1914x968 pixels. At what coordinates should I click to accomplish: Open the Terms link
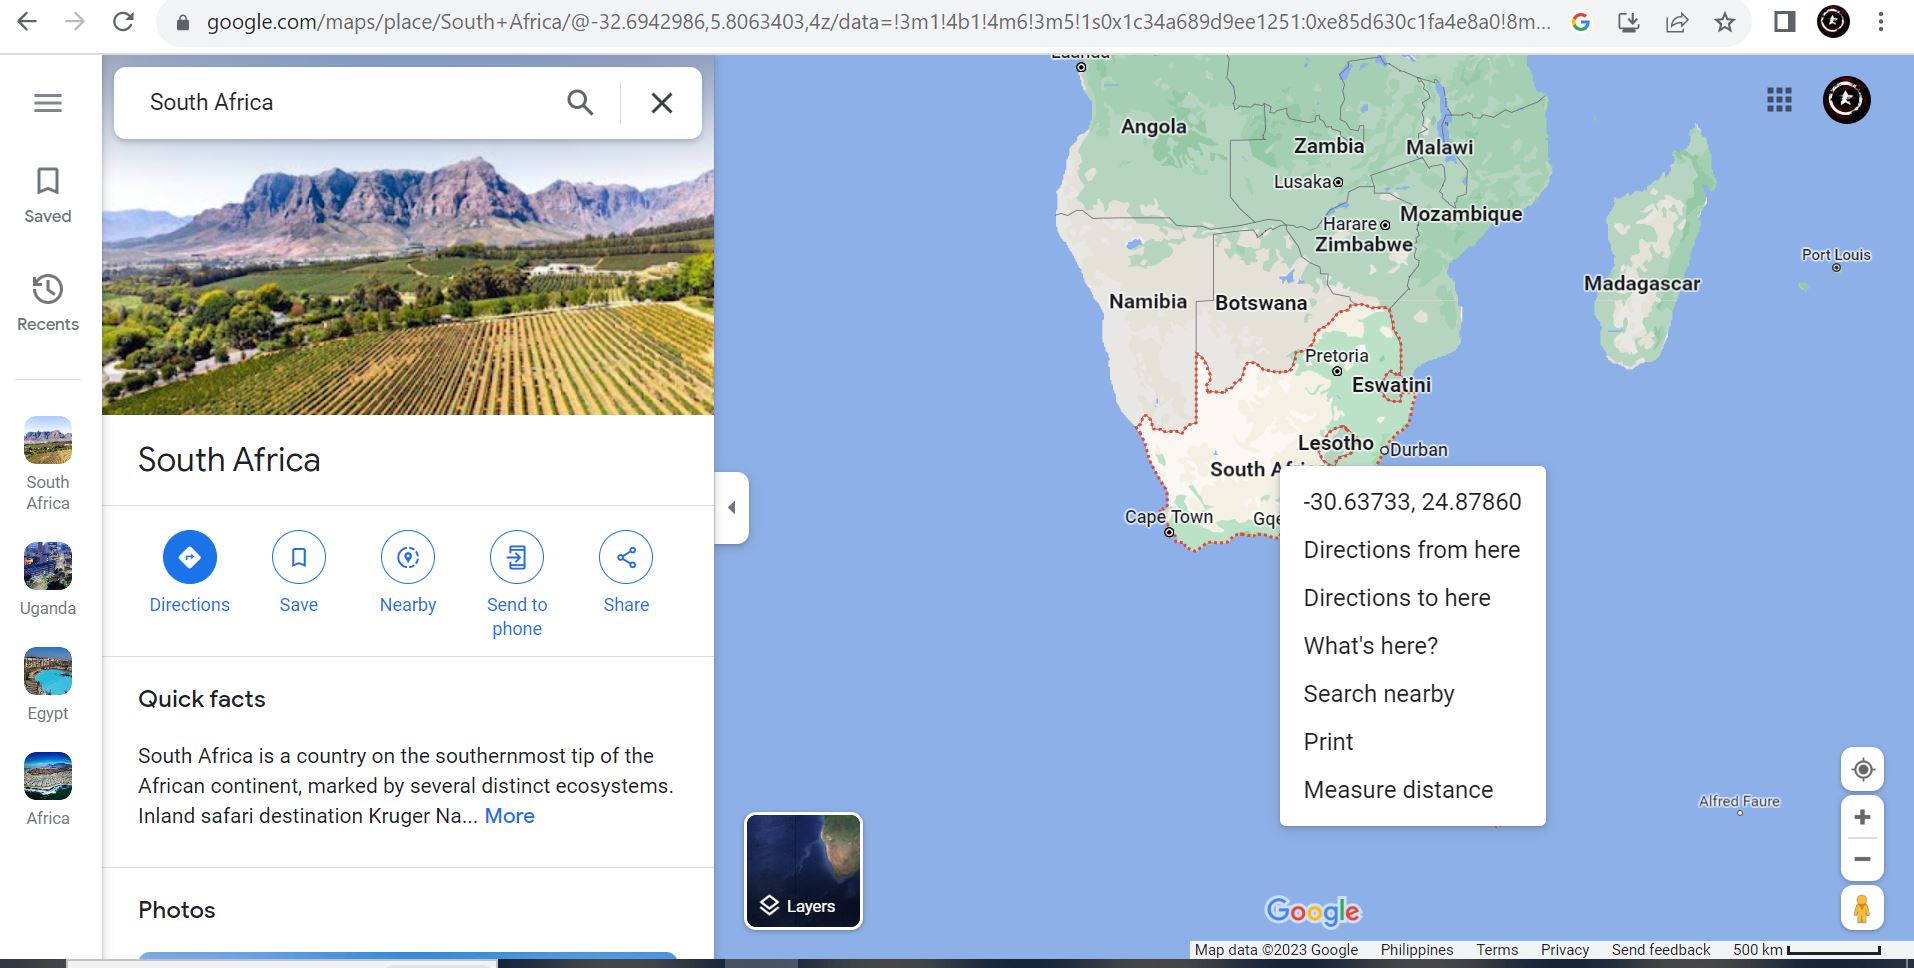coord(1497,950)
